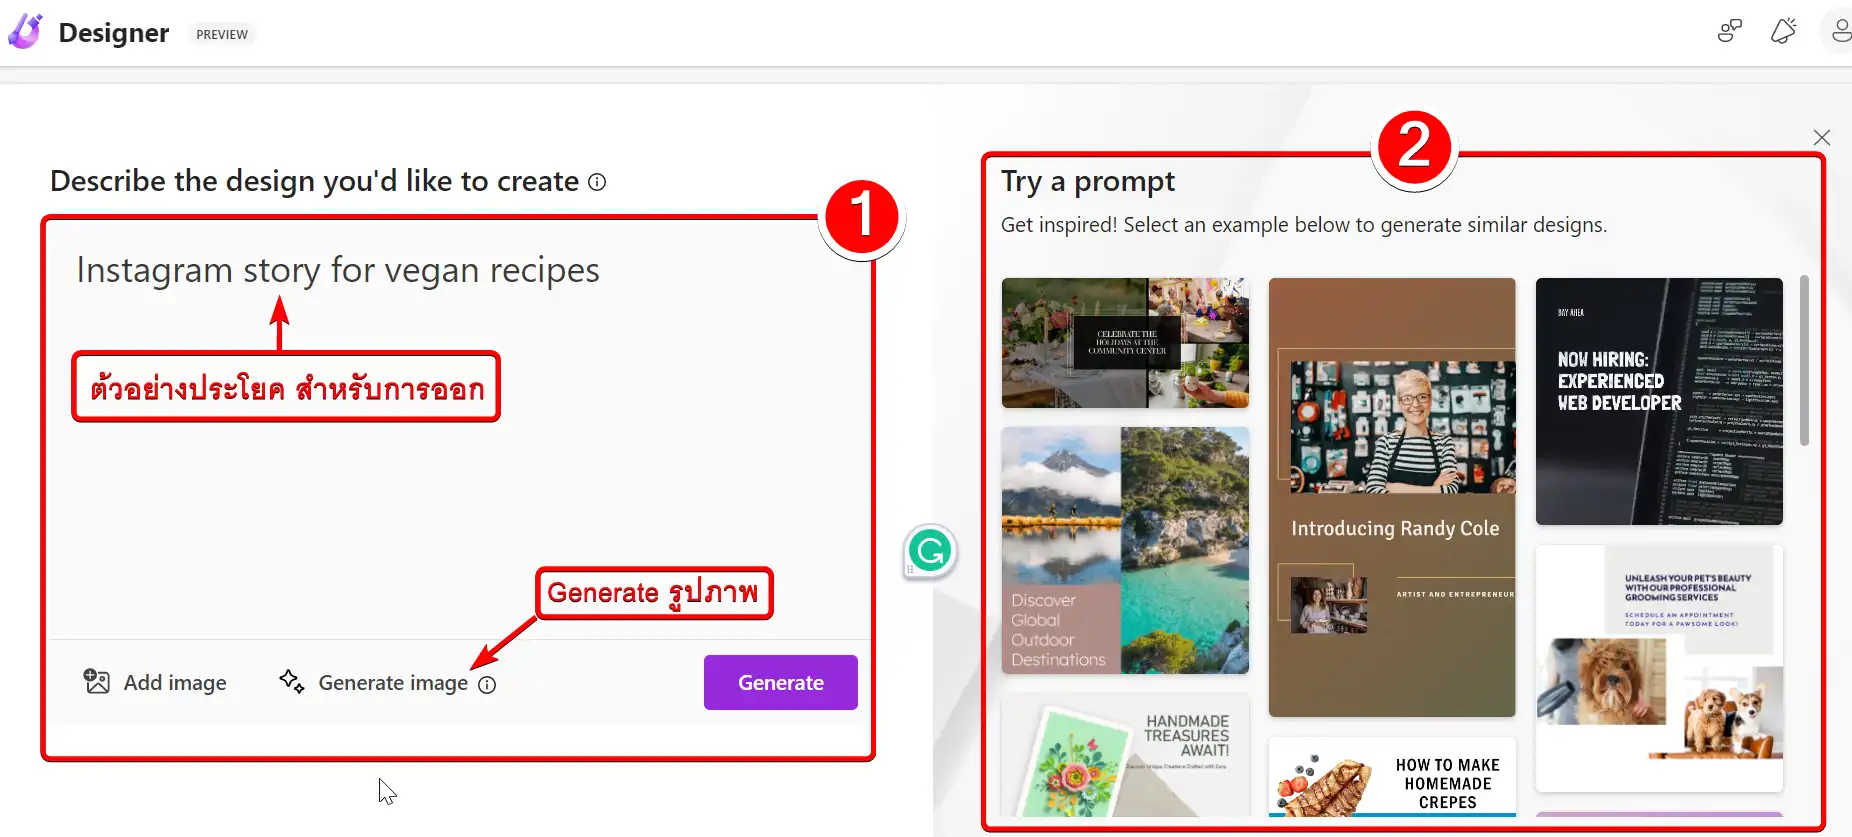This screenshot has height=837, width=1852.
Task: Click the Add image text button
Action: pos(175,682)
